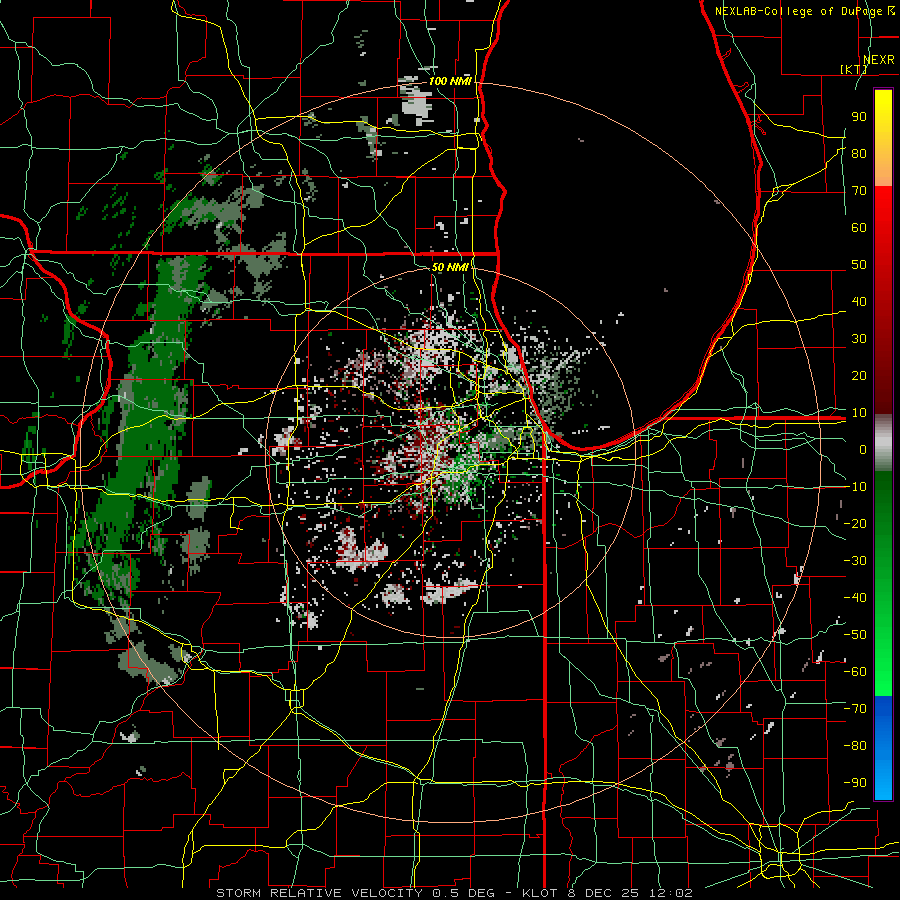Screen dimensions: 900x900
Task: Select the -80 value on velocity scale
Action: 855,746
